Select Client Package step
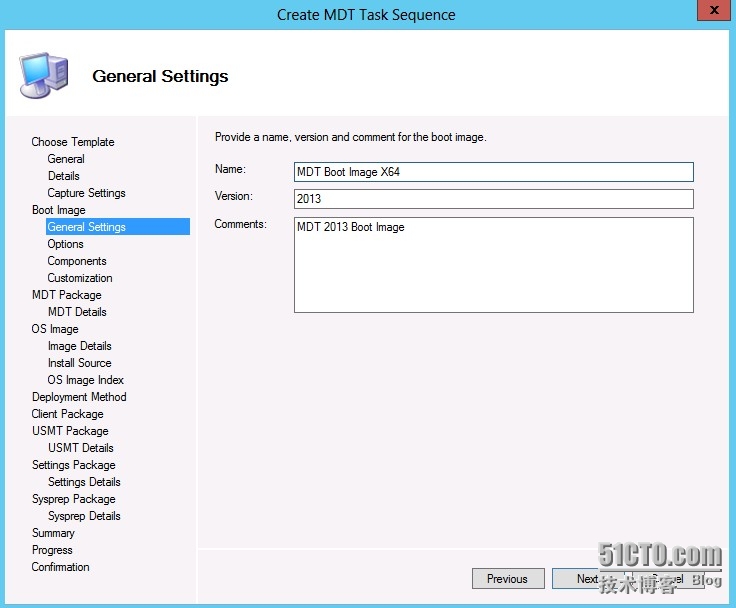 coord(68,414)
